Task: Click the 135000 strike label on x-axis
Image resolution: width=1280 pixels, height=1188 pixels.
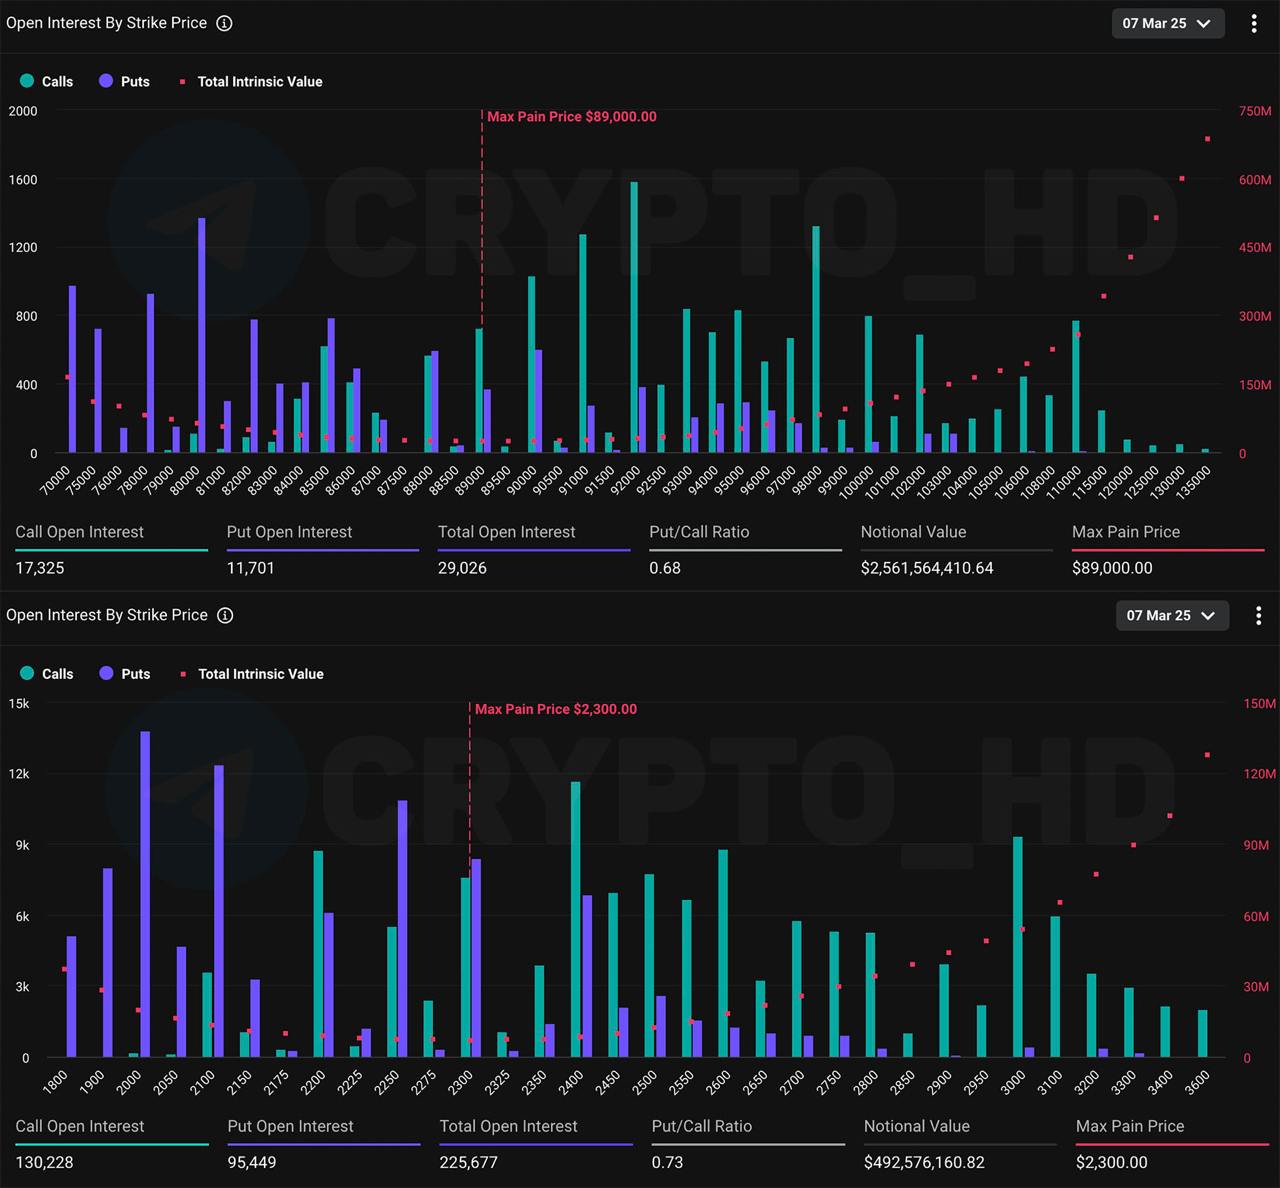Action: click(x=1193, y=482)
